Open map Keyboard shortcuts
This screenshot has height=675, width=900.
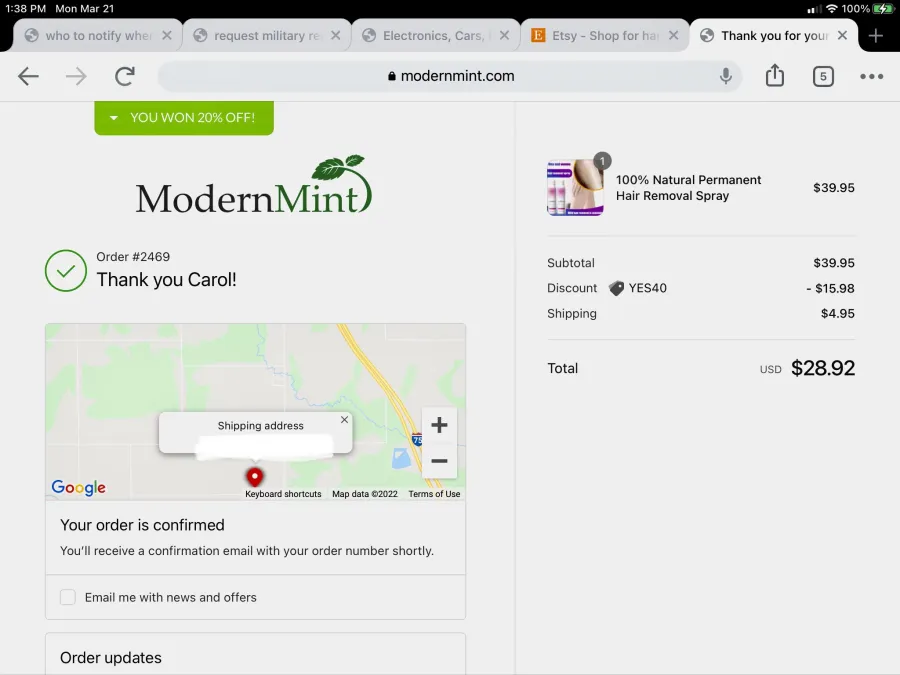(x=283, y=494)
